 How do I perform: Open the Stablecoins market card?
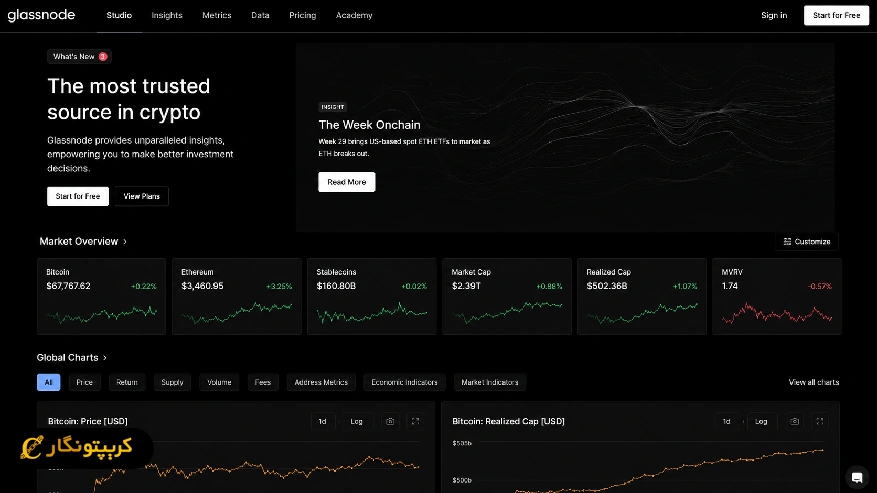tap(371, 296)
